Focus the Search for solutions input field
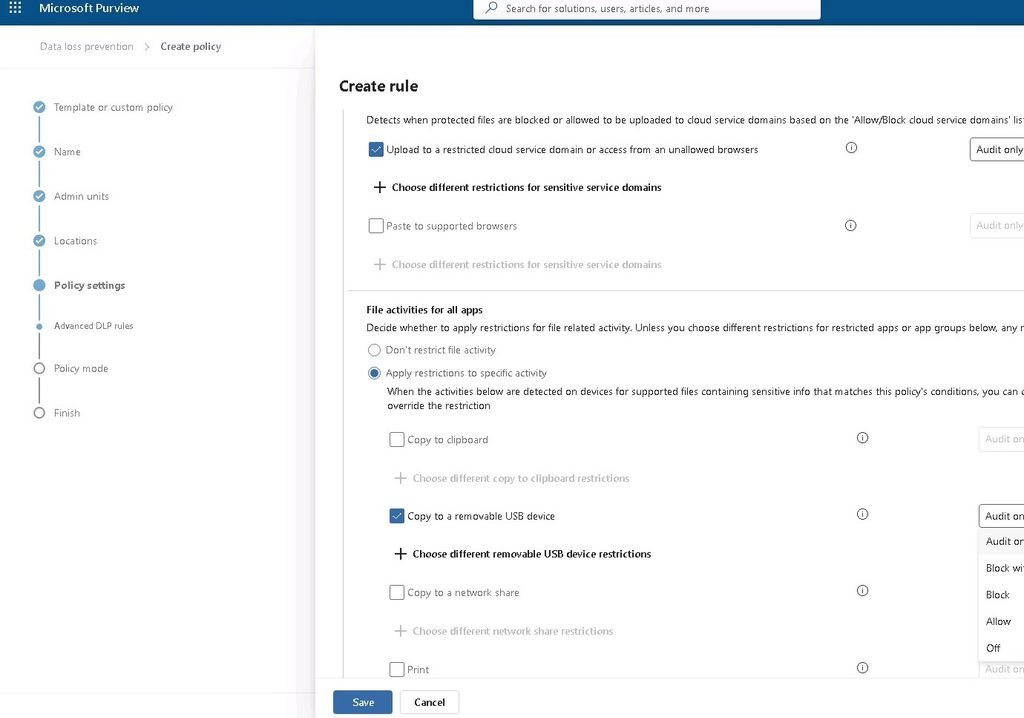The width and height of the screenshot is (1024, 718). pyautogui.click(x=647, y=8)
